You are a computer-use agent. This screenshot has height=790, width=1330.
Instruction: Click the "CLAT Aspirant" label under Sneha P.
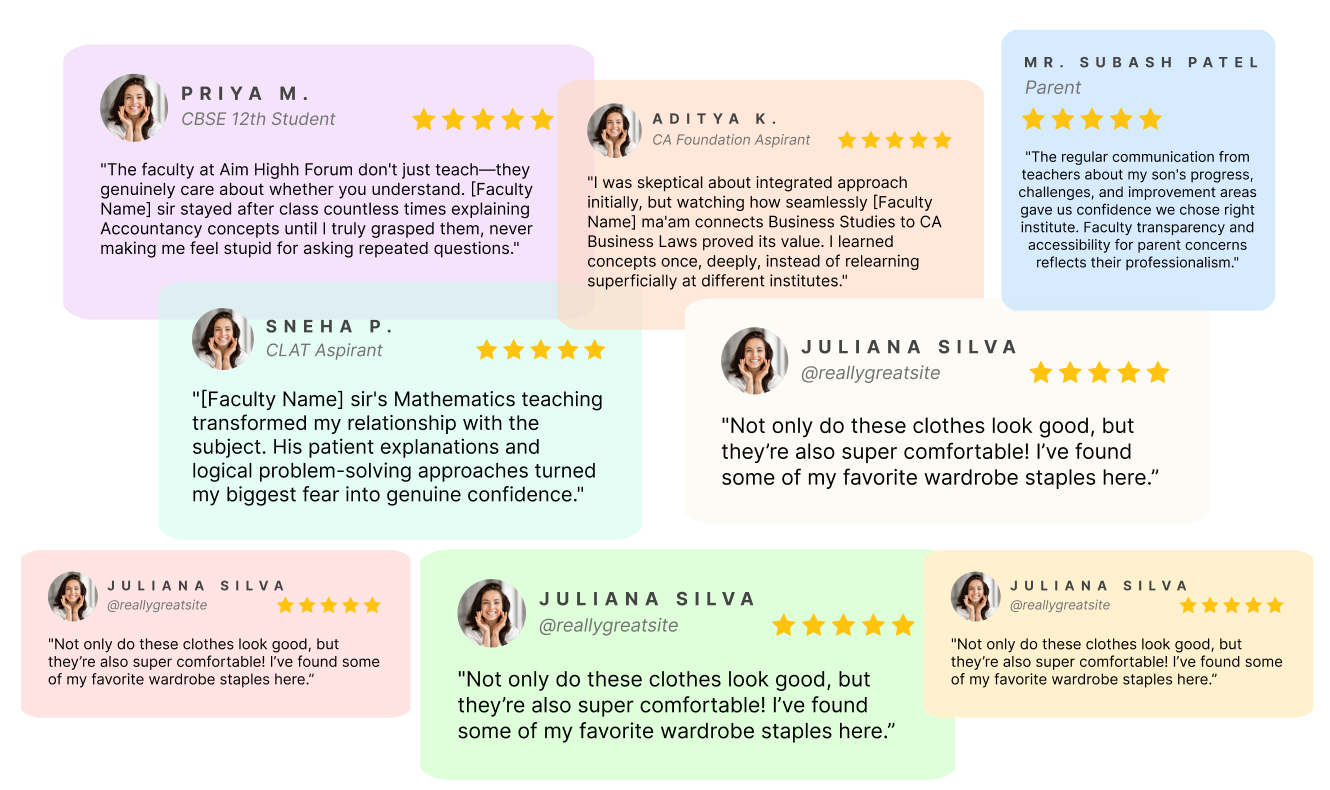pos(324,350)
